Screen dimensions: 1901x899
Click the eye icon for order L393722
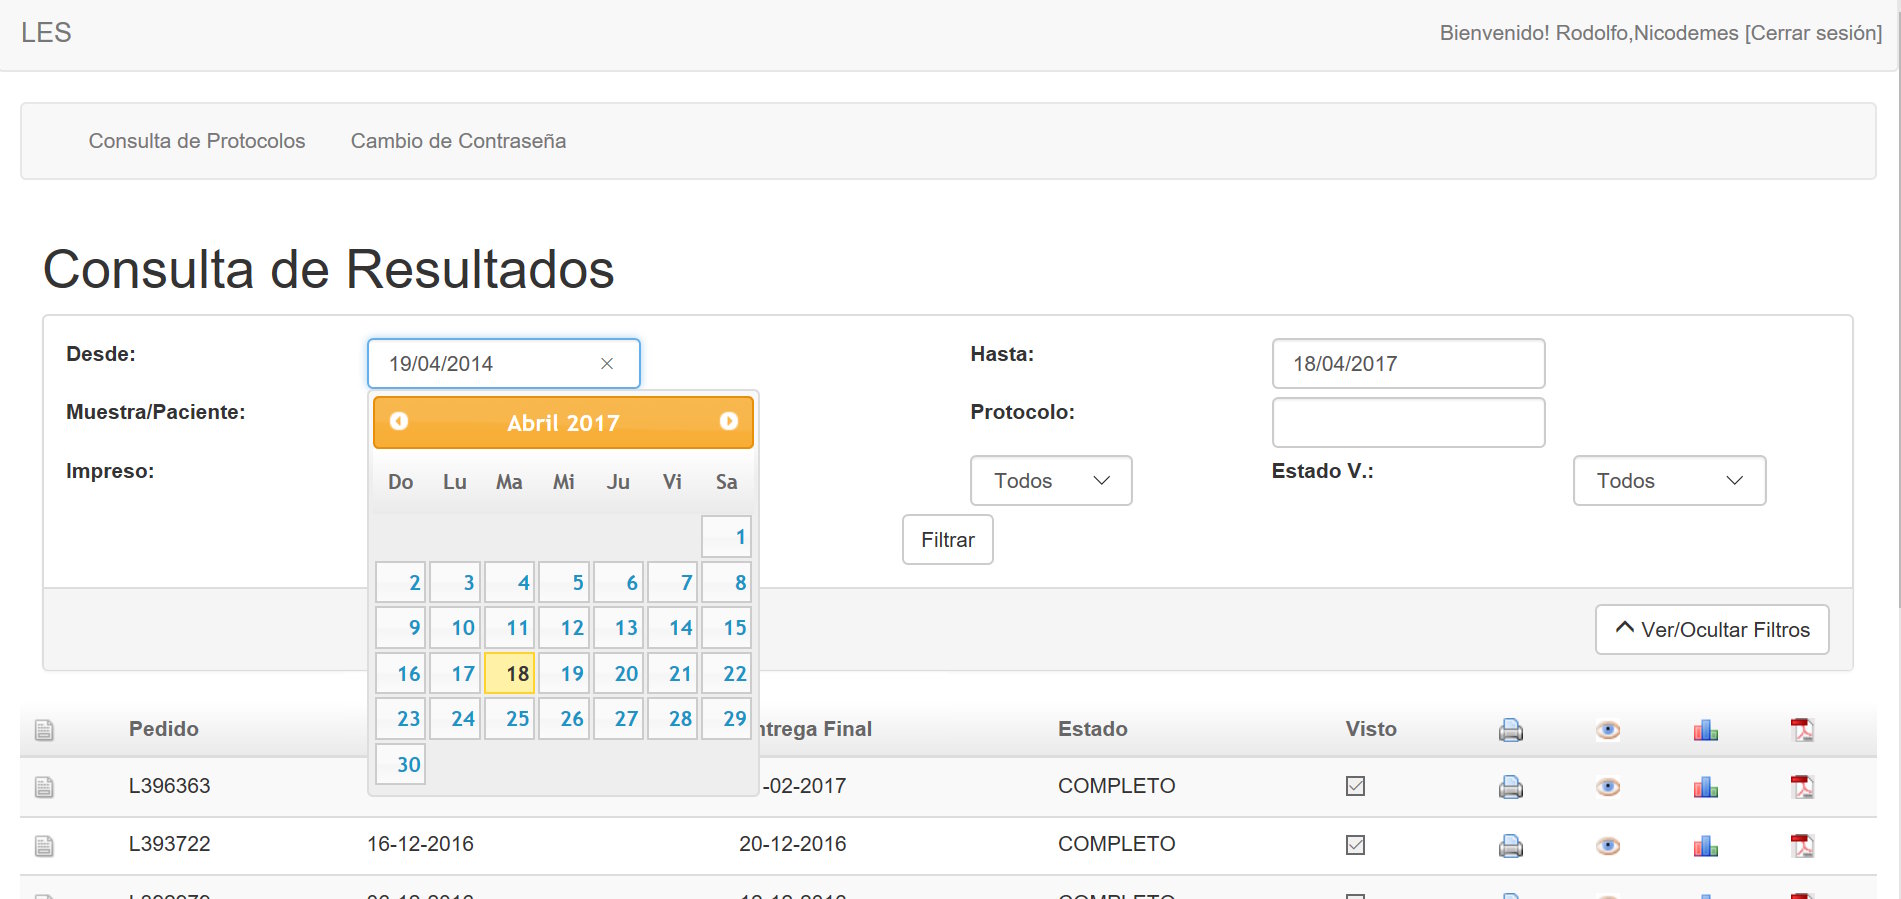click(1607, 846)
